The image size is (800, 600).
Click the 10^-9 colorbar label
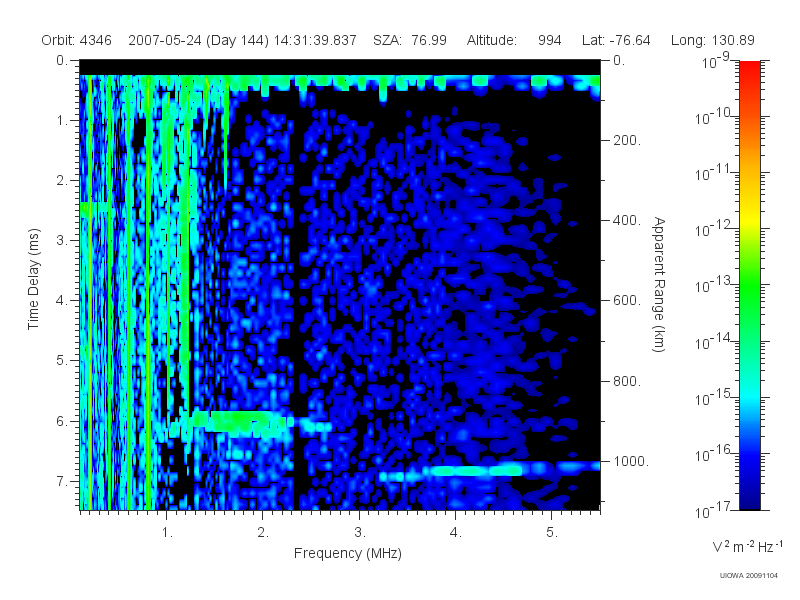pos(716,61)
